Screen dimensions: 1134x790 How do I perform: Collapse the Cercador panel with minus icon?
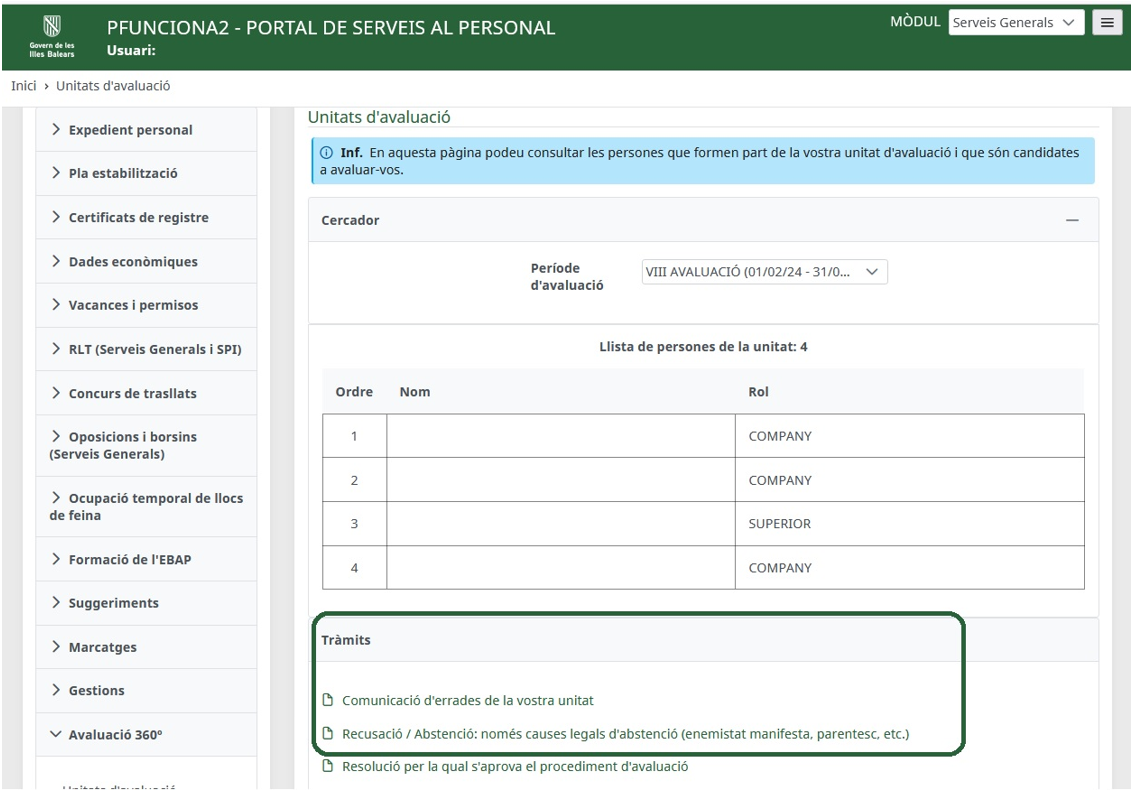click(x=1072, y=220)
